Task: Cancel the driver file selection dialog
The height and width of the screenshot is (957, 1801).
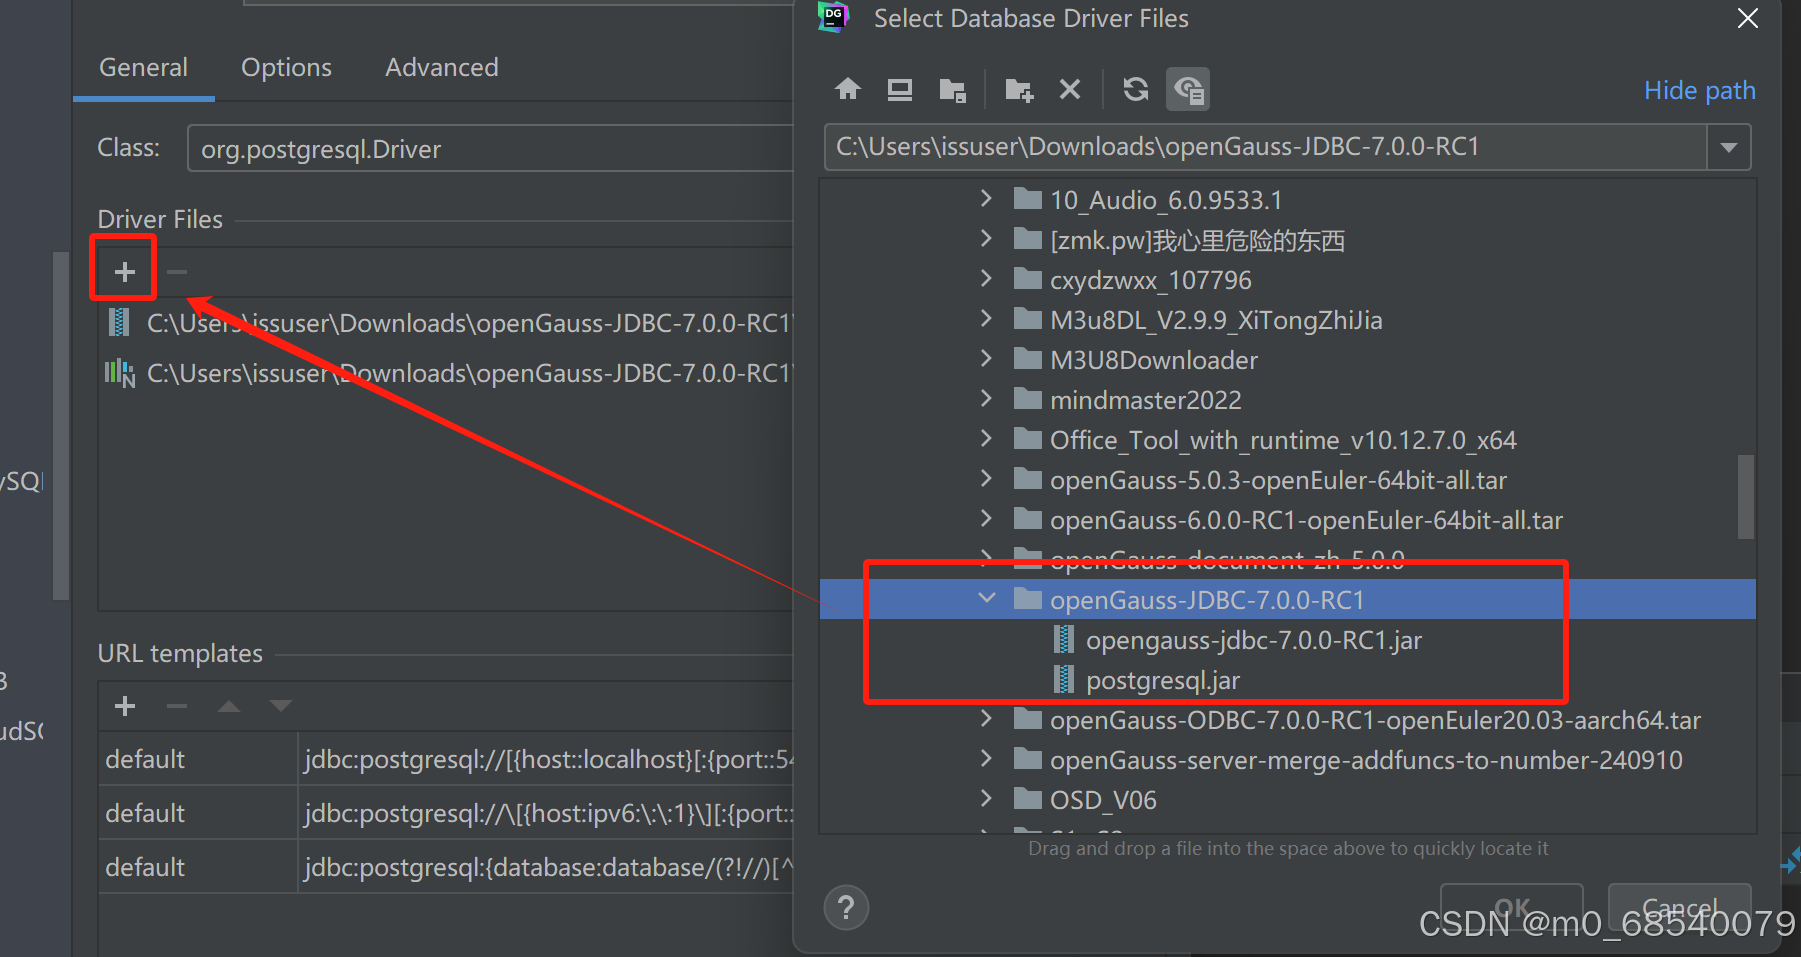Action: coord(1679,907)
